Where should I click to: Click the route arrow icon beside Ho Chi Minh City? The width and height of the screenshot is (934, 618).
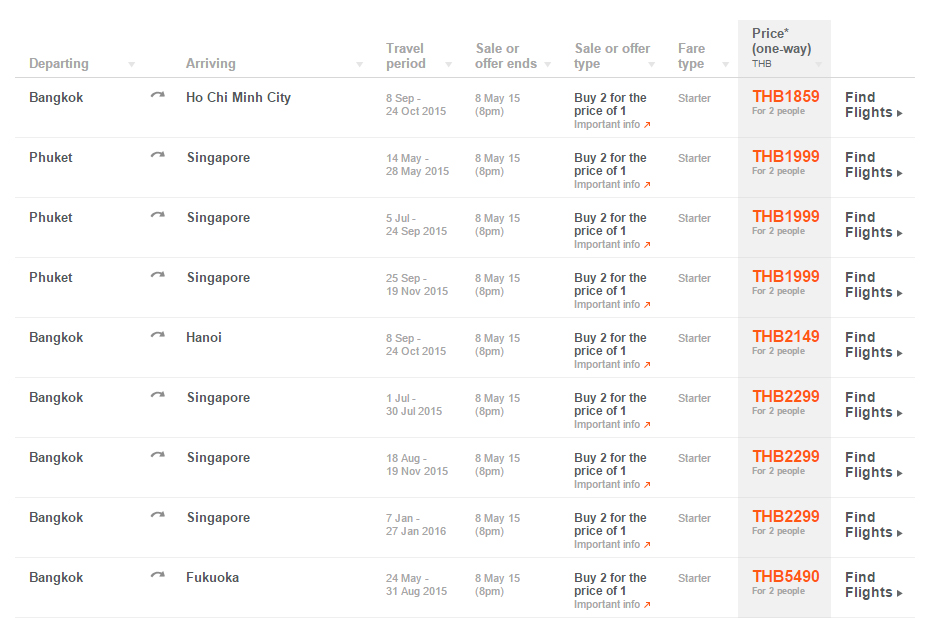pos(157,96)
